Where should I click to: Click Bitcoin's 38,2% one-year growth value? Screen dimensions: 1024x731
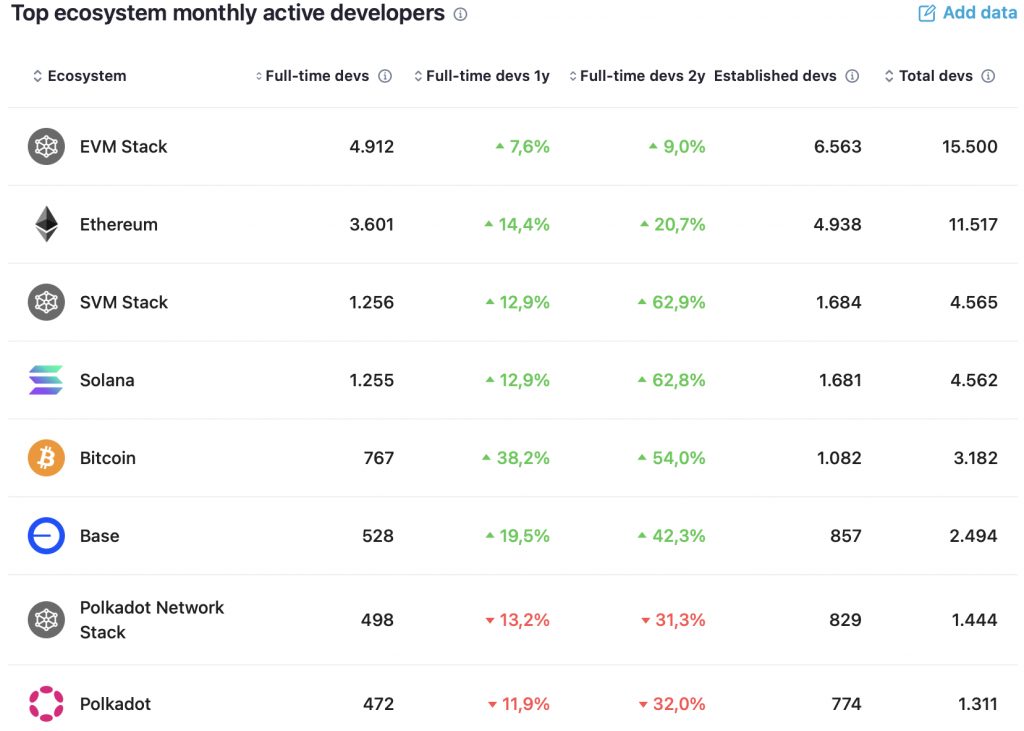[x=524, y=458]
